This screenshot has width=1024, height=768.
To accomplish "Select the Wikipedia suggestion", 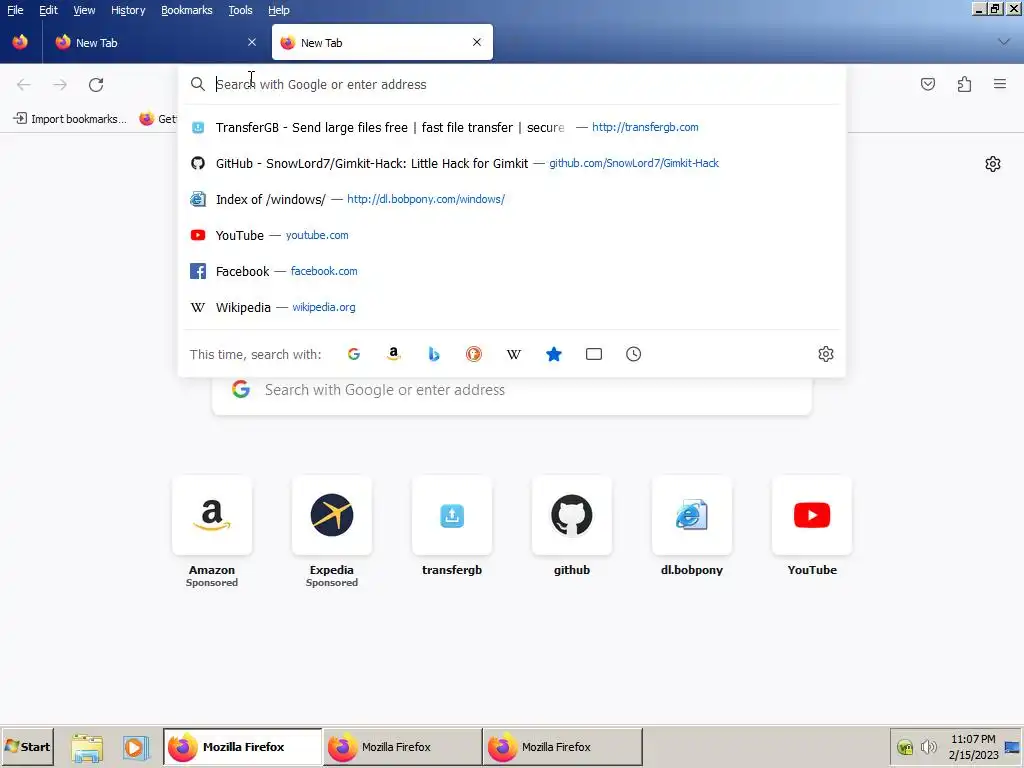I will pyautogui.click(x=511, y=307).
